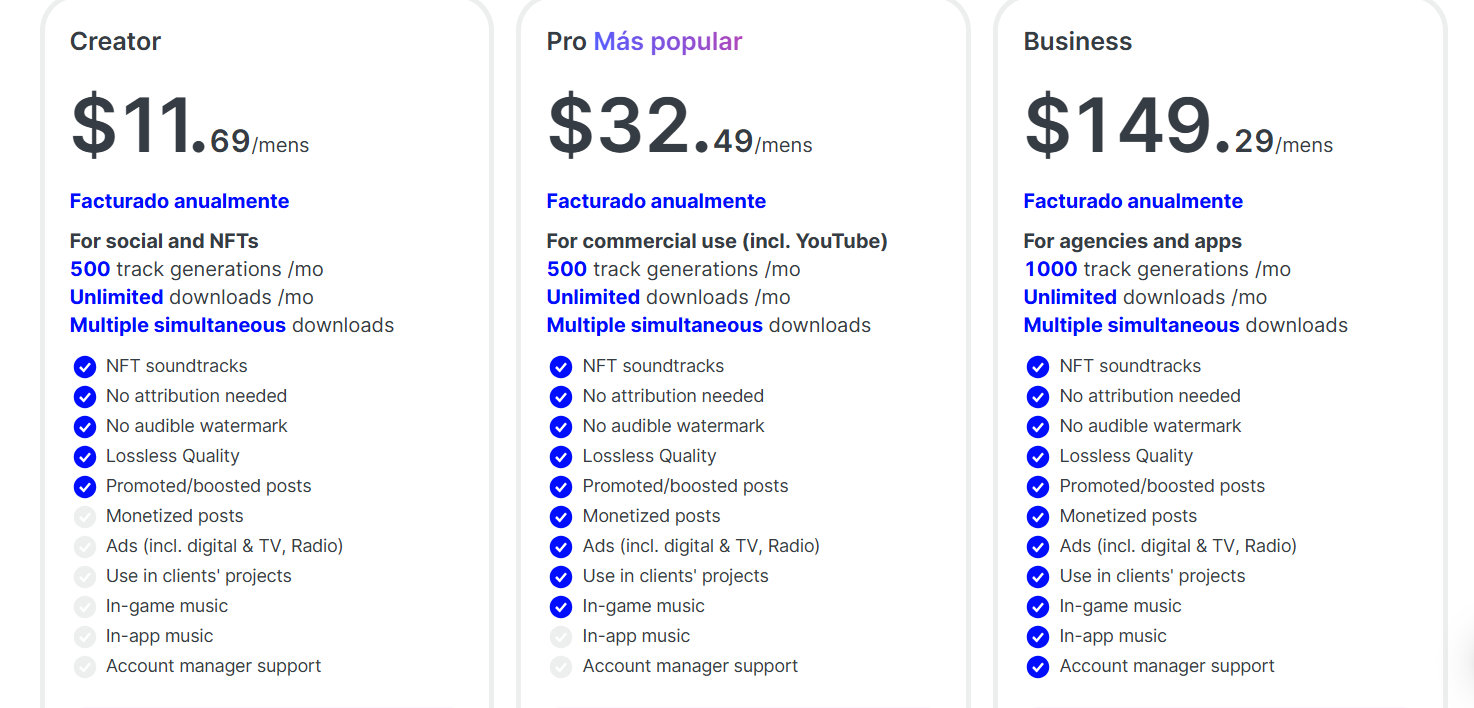The width and height of the screenshot is (1474, 708).
Task: Click Creator plan "Facturado anualmente" link
Action: (179, 201)
